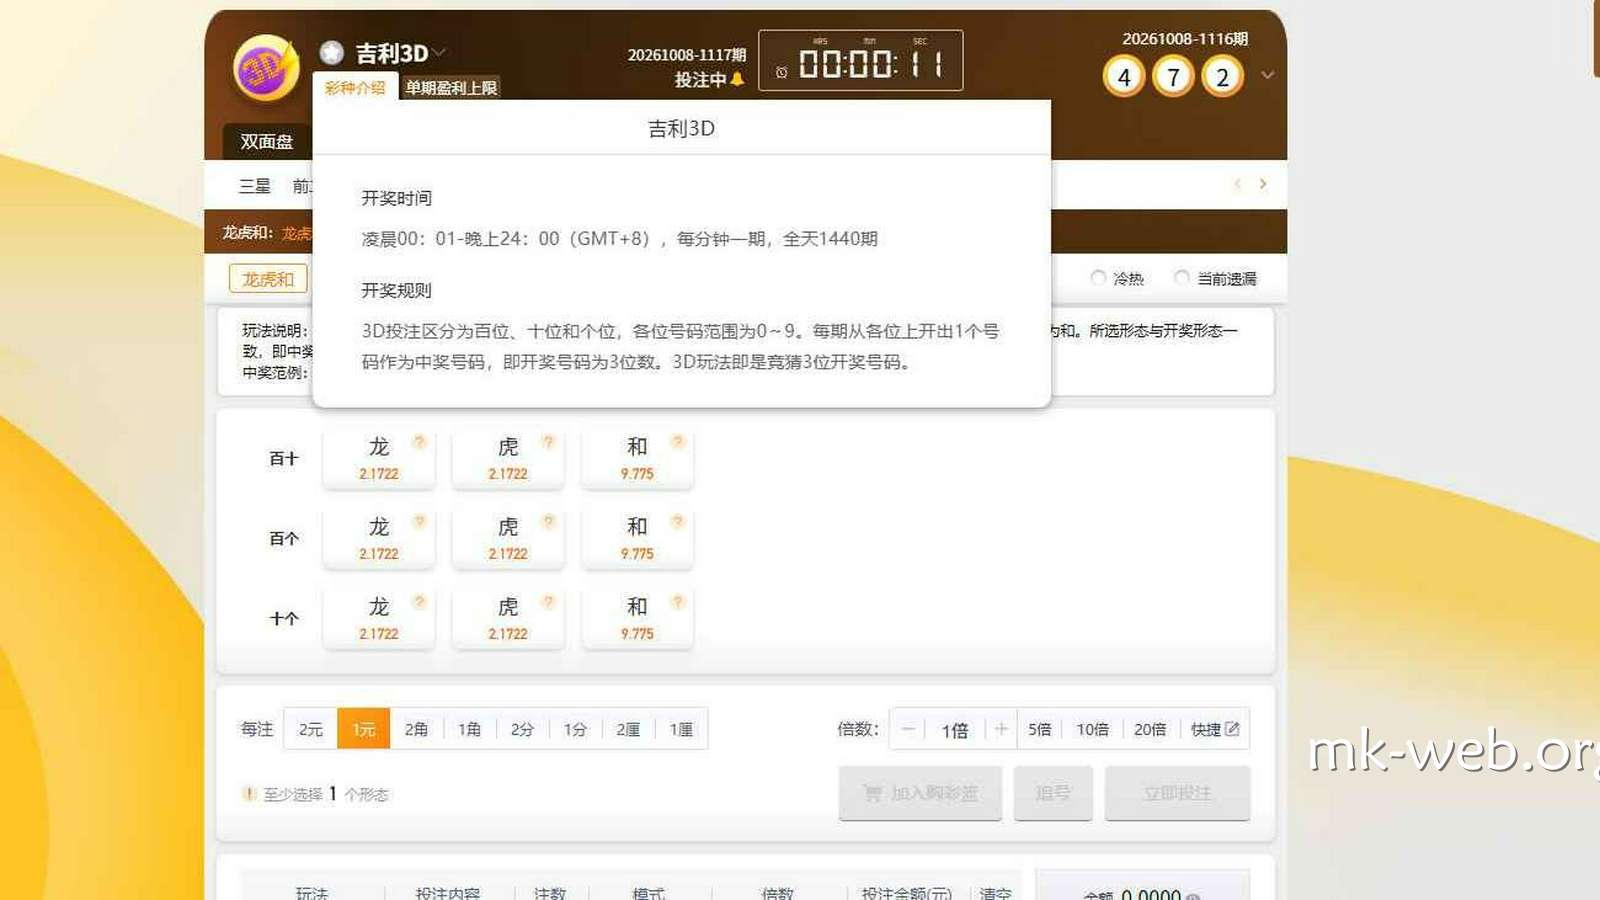Click the 吉利3D lottery logo icon

266,67
